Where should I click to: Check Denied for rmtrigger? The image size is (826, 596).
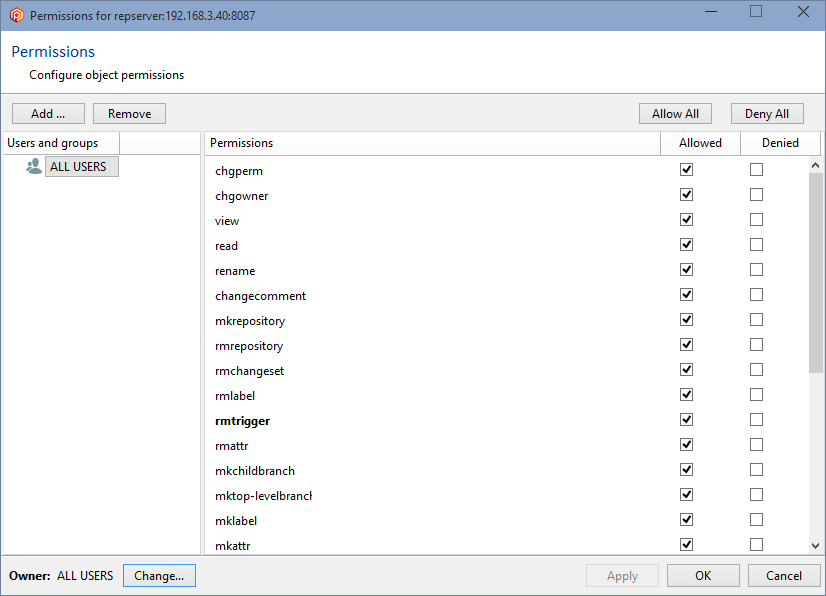(x=756, y=420)
